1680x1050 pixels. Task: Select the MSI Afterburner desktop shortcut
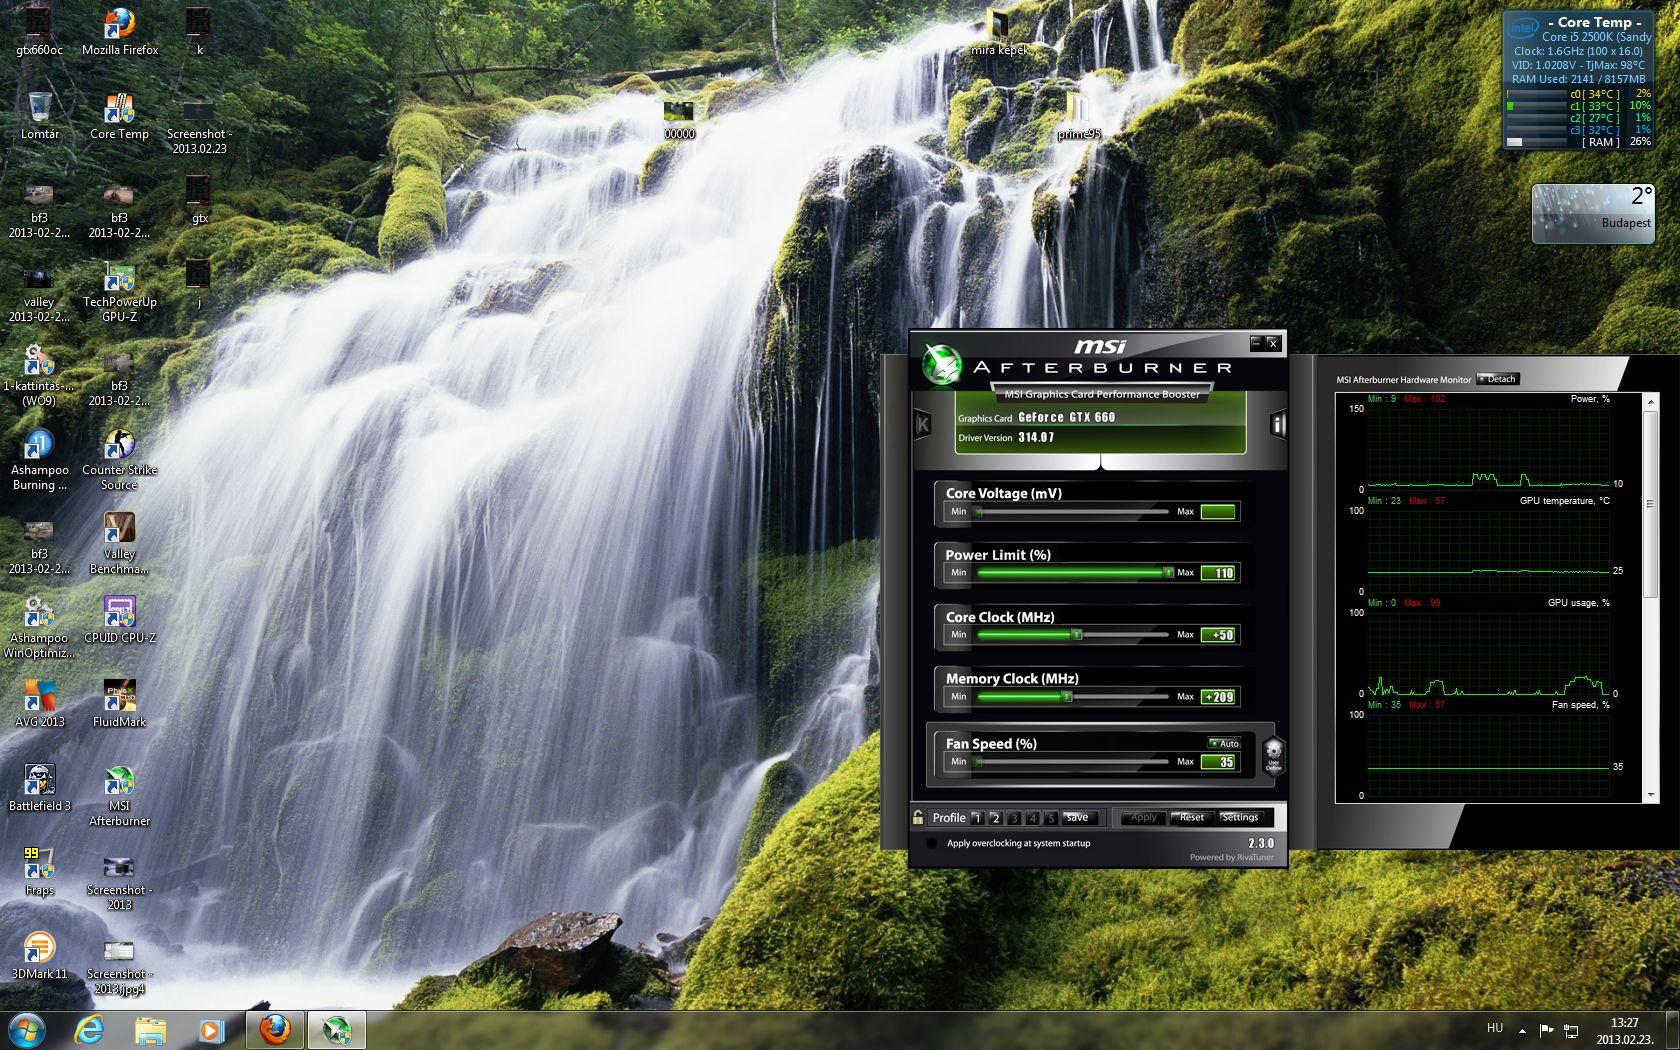[x=119, y=796]
